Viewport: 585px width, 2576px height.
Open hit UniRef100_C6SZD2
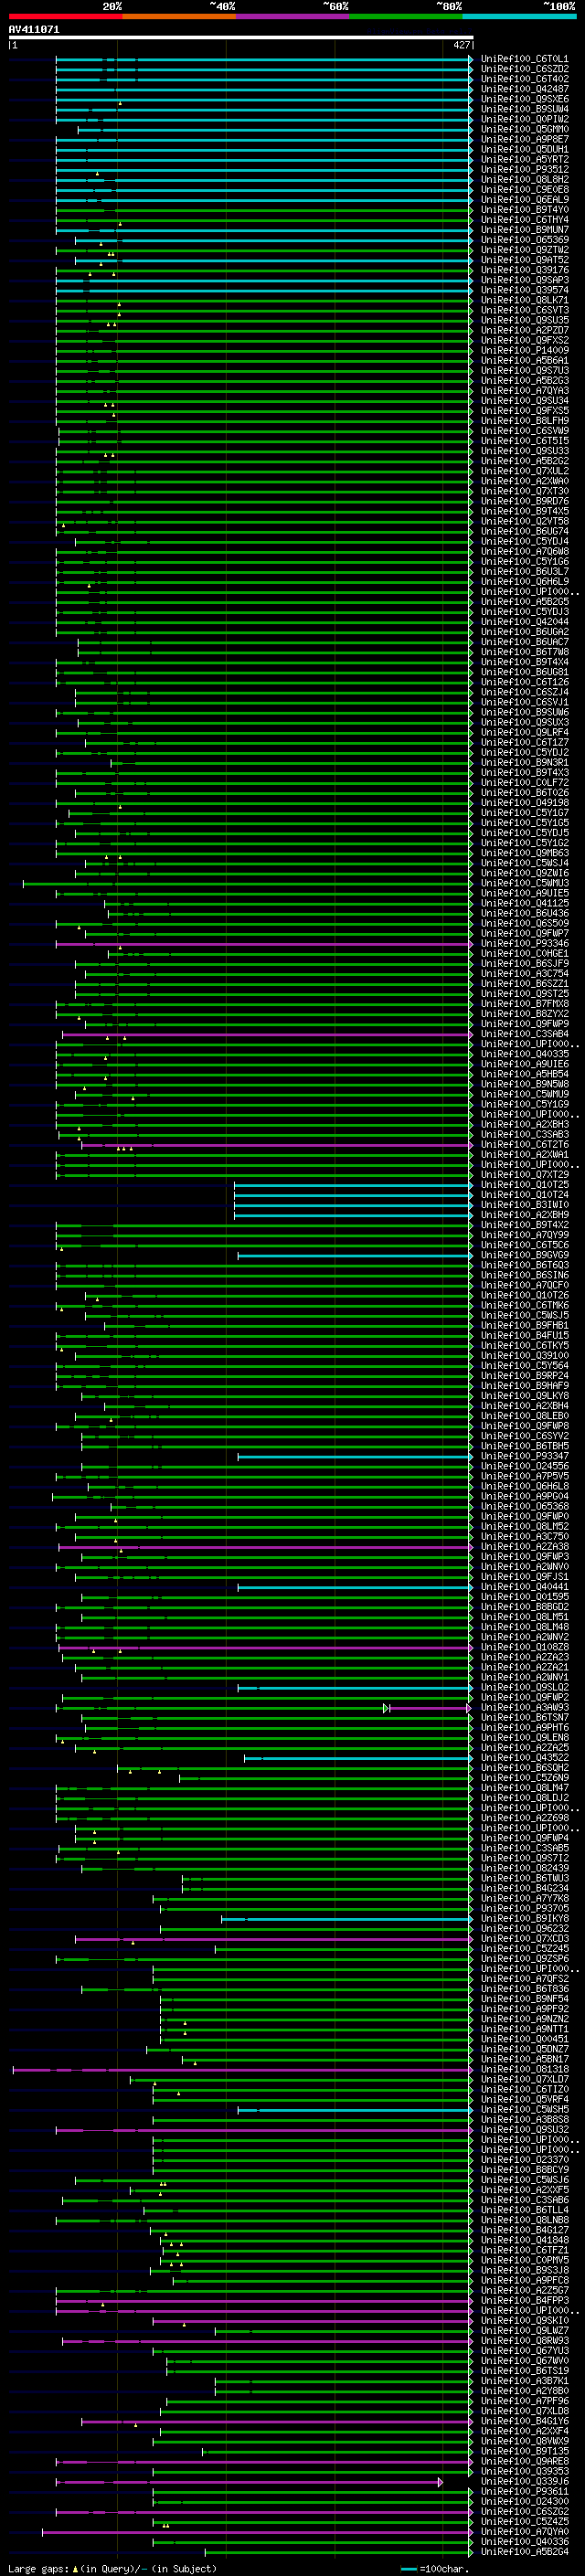coord(524,70)
